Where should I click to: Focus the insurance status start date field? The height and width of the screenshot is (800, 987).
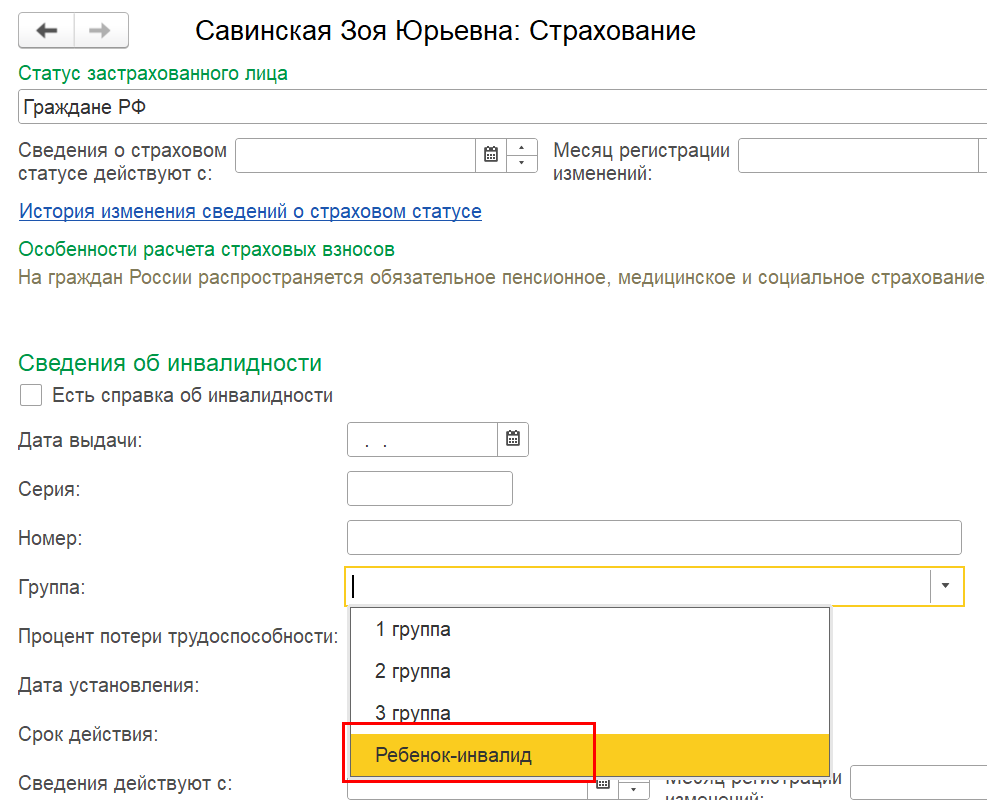tap(355, 155)
